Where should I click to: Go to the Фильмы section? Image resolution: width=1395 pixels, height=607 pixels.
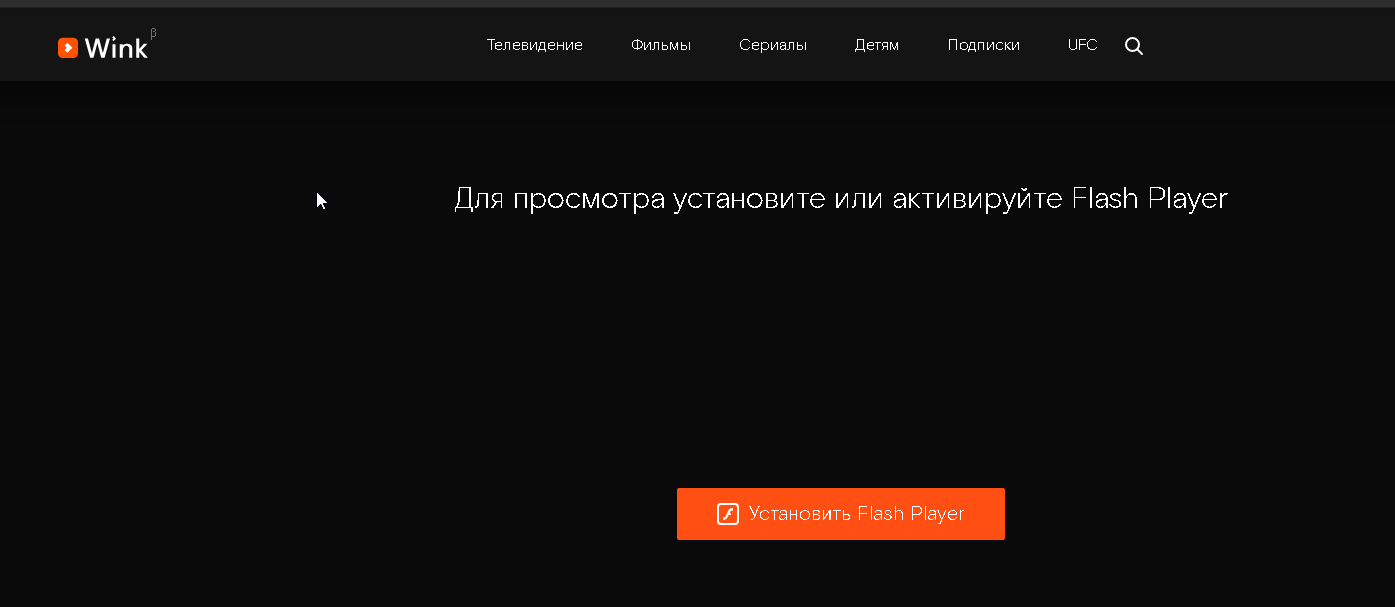pos(661,45)
